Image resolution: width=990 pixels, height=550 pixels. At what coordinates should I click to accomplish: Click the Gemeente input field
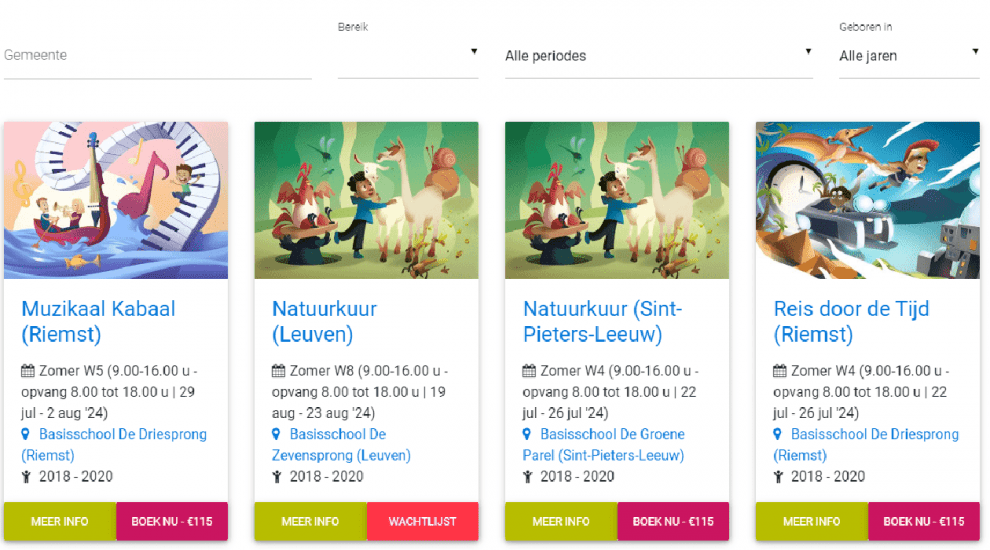[158, 56]
